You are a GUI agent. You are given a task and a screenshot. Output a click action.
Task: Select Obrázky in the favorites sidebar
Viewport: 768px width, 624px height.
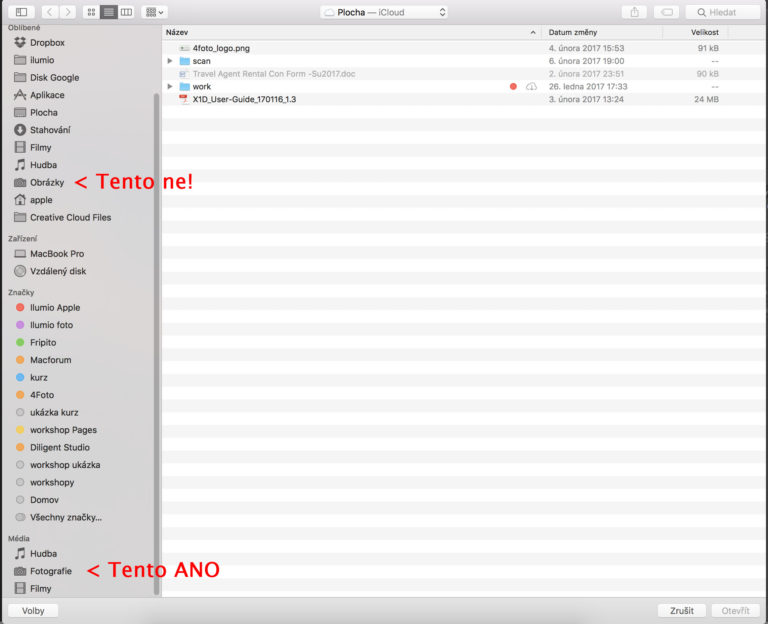tap(46, 183)
